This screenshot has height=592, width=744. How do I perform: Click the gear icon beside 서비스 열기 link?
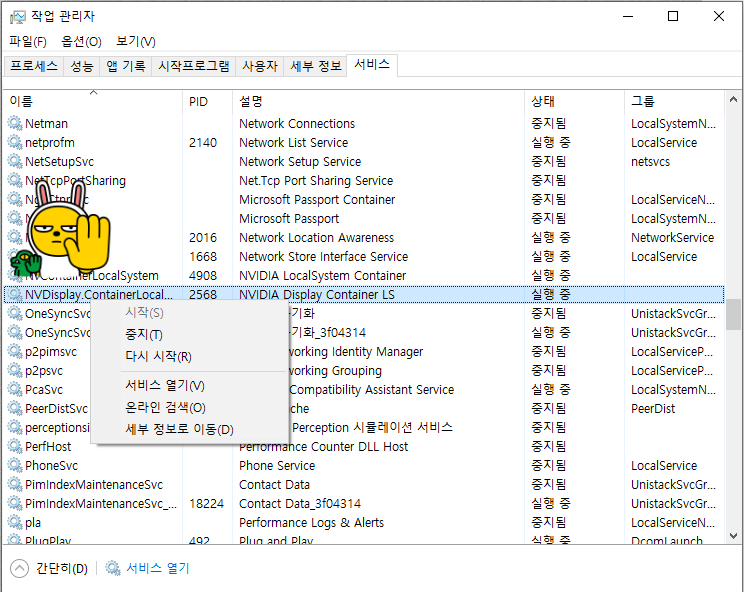click(x=113, y=568)
